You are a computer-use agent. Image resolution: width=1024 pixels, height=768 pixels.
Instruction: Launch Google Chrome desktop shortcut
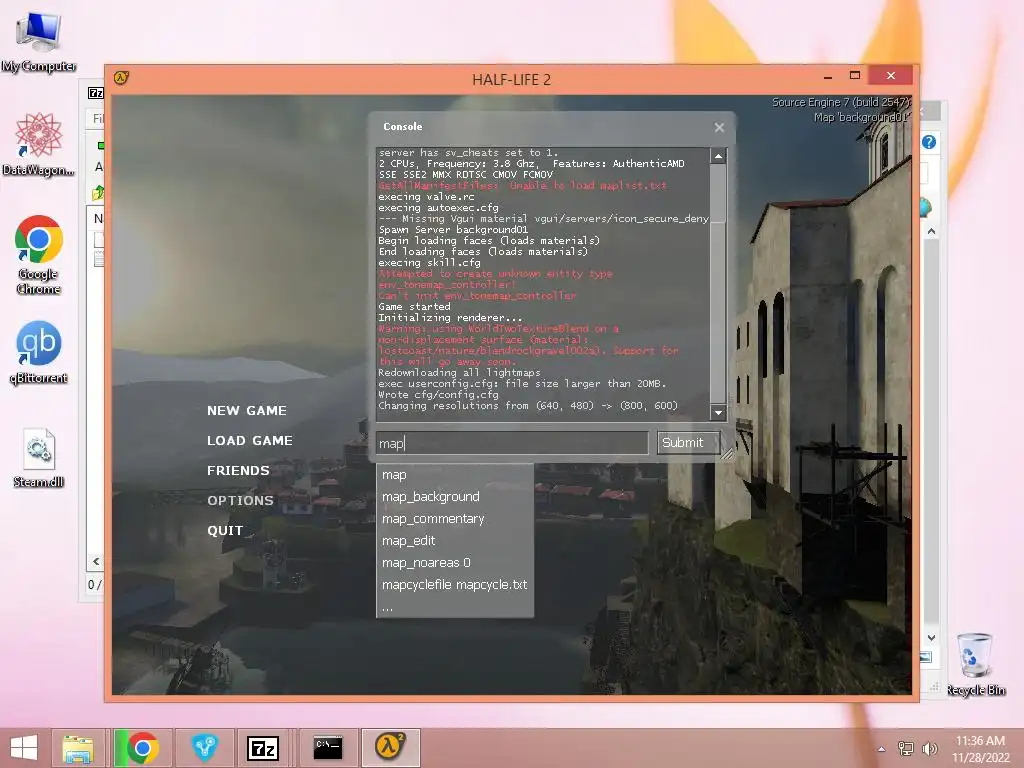coord(39,254)
